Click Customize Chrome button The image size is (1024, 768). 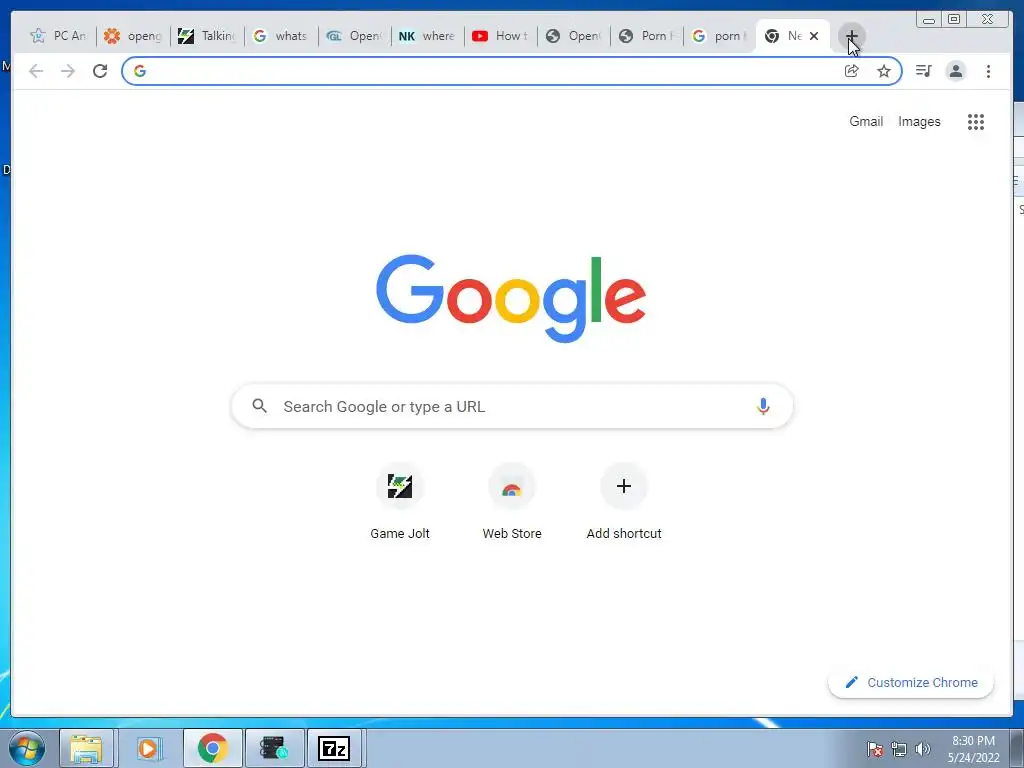911,682
